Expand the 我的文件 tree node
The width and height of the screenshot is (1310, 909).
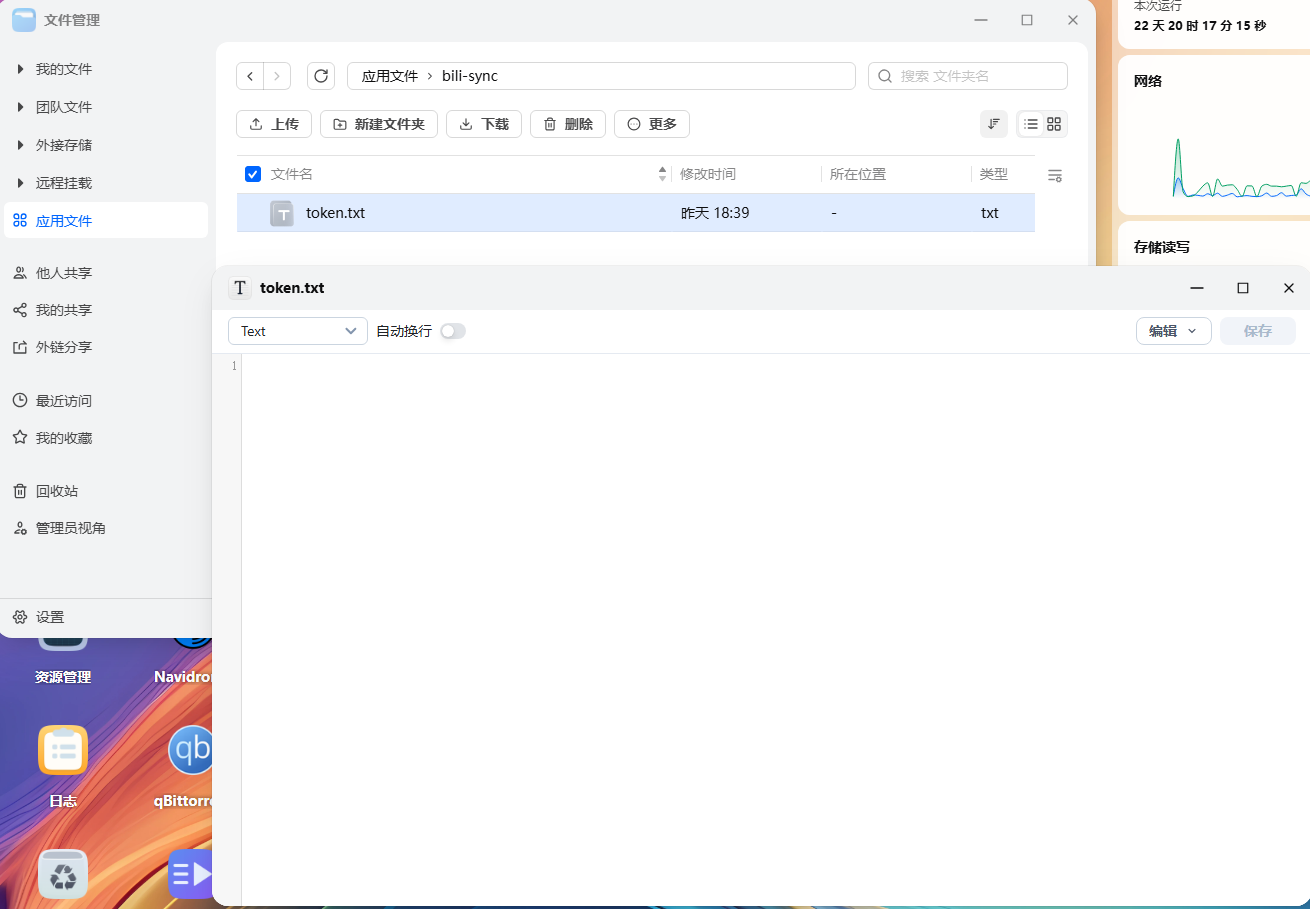21,69
